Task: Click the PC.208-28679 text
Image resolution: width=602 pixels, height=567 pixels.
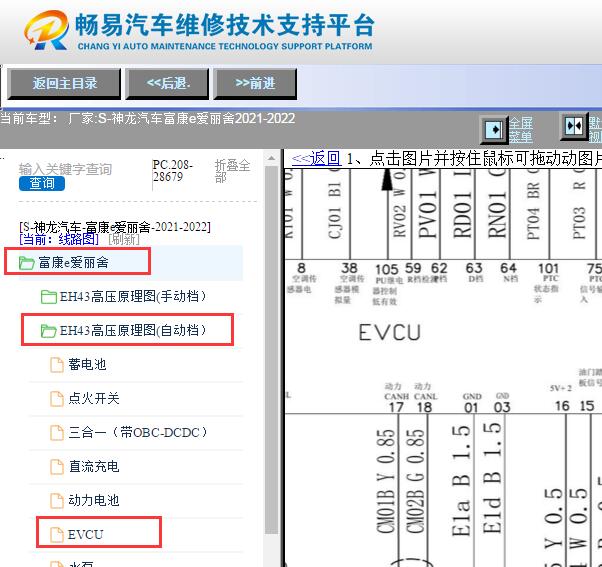Action: click(172, 170)
